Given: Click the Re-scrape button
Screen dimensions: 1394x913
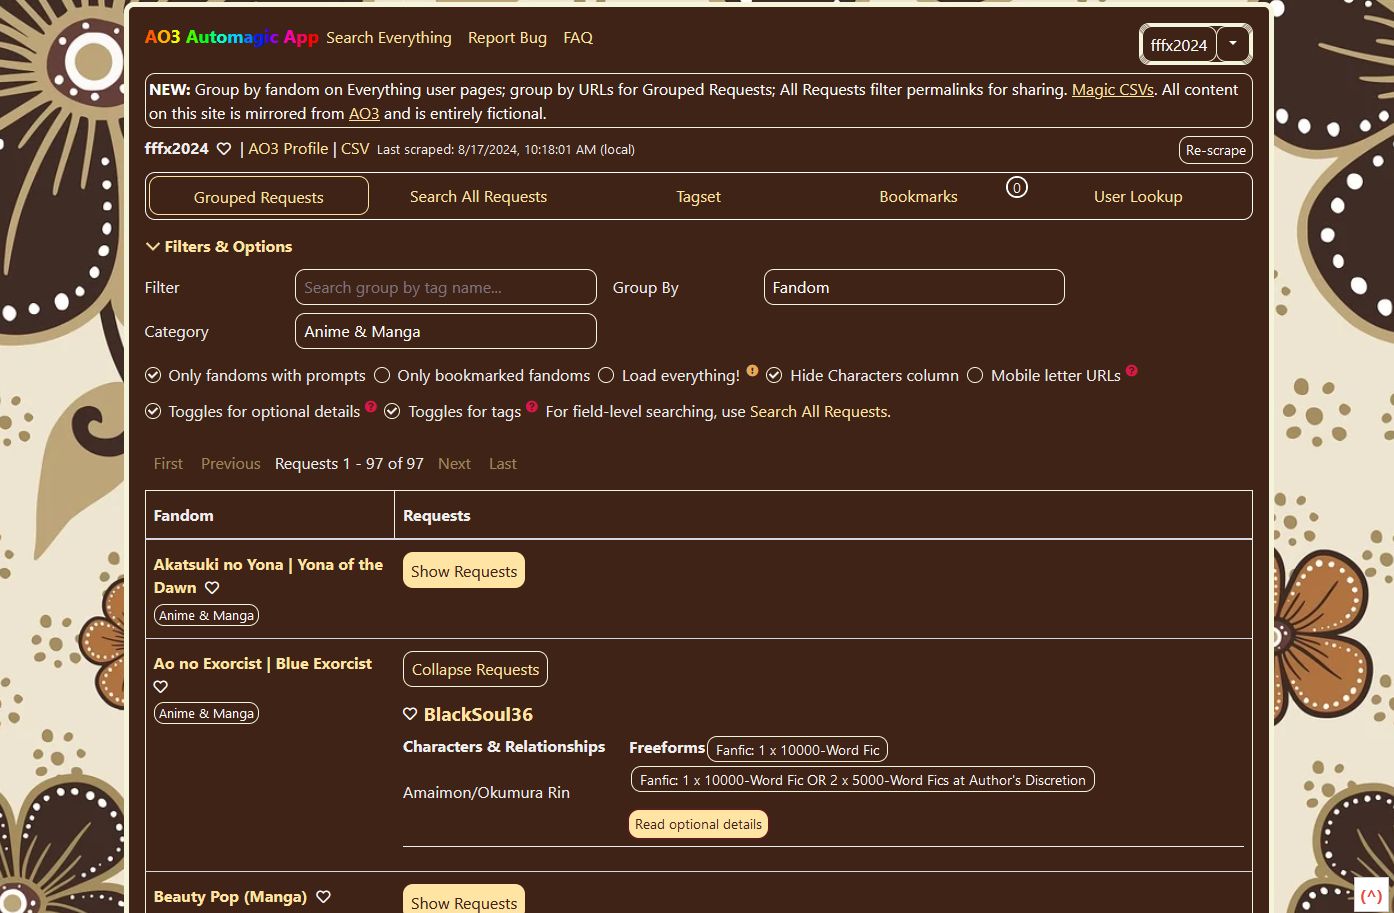Looking at the screenshot, I should [x=1216, y=150].
